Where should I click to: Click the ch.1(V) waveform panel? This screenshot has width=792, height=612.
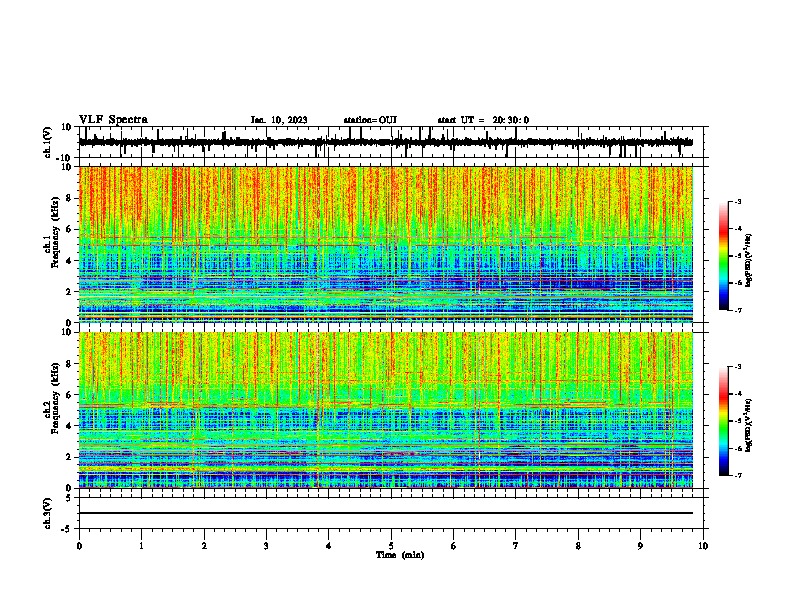(393, 142)
